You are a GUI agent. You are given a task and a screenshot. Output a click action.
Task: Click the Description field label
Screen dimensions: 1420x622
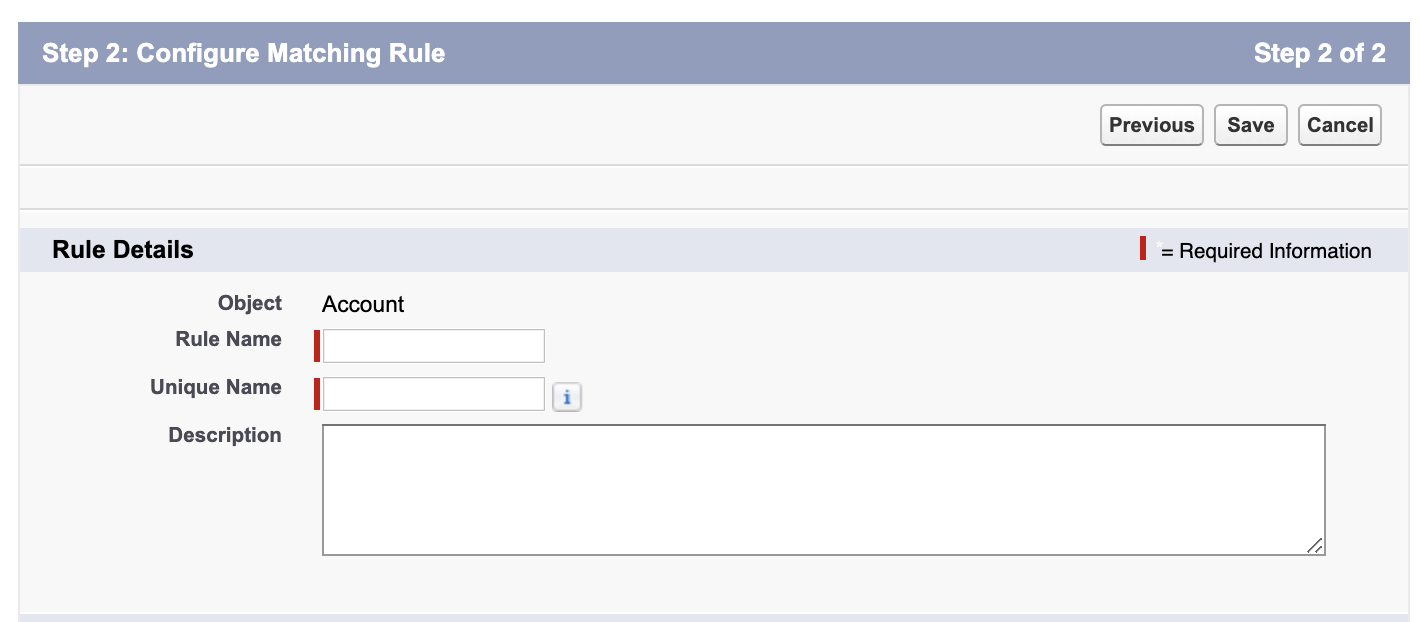coord(225,435)
